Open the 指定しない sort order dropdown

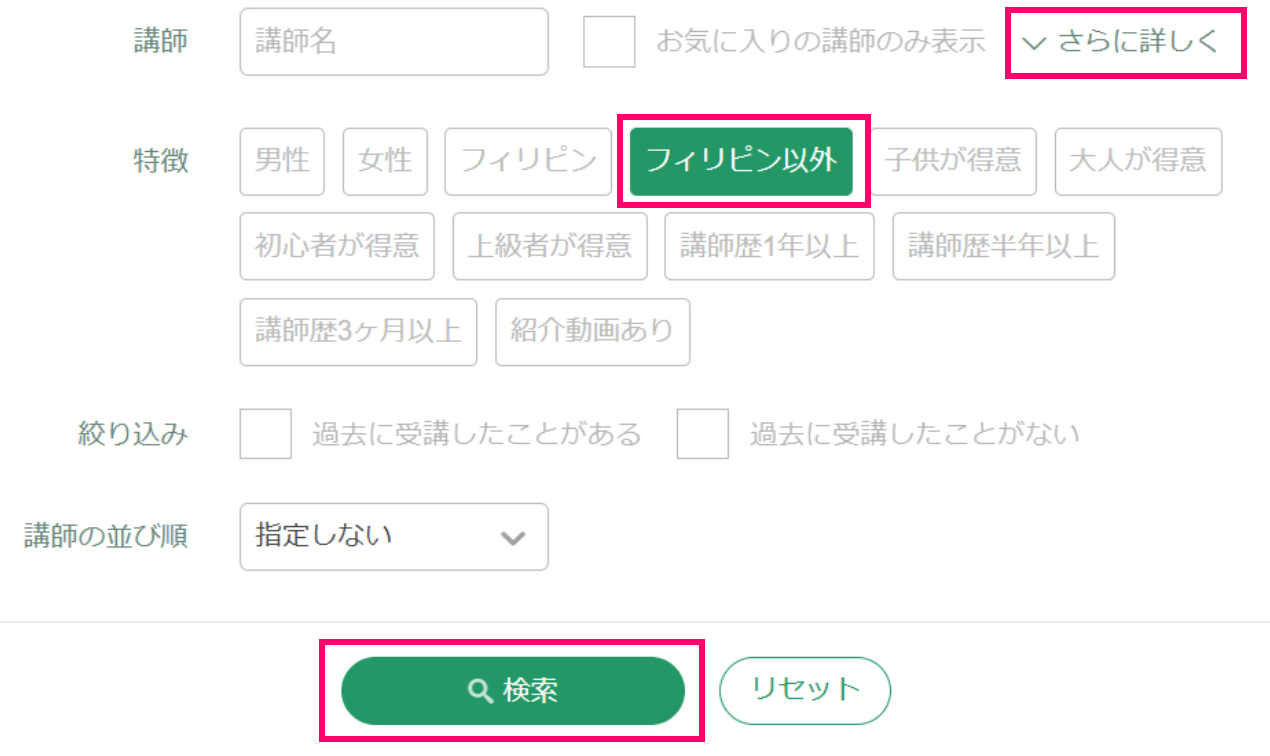click(393, 537)
